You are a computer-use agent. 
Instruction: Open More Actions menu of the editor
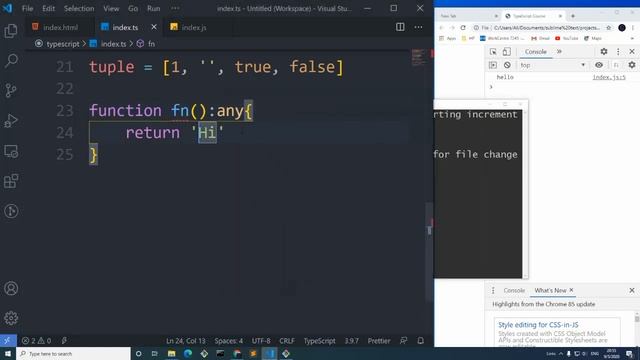[418, 27]
